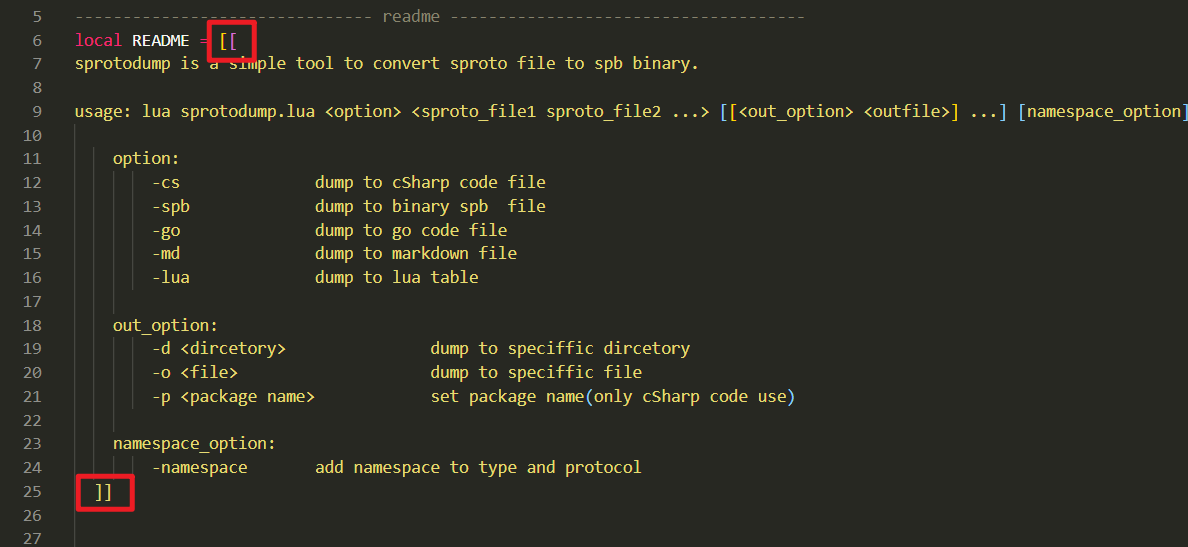Click the opening [[ bracket after README
This screenshot has height=547, width=1188.
pyautogui.click(x=229, y=40)
